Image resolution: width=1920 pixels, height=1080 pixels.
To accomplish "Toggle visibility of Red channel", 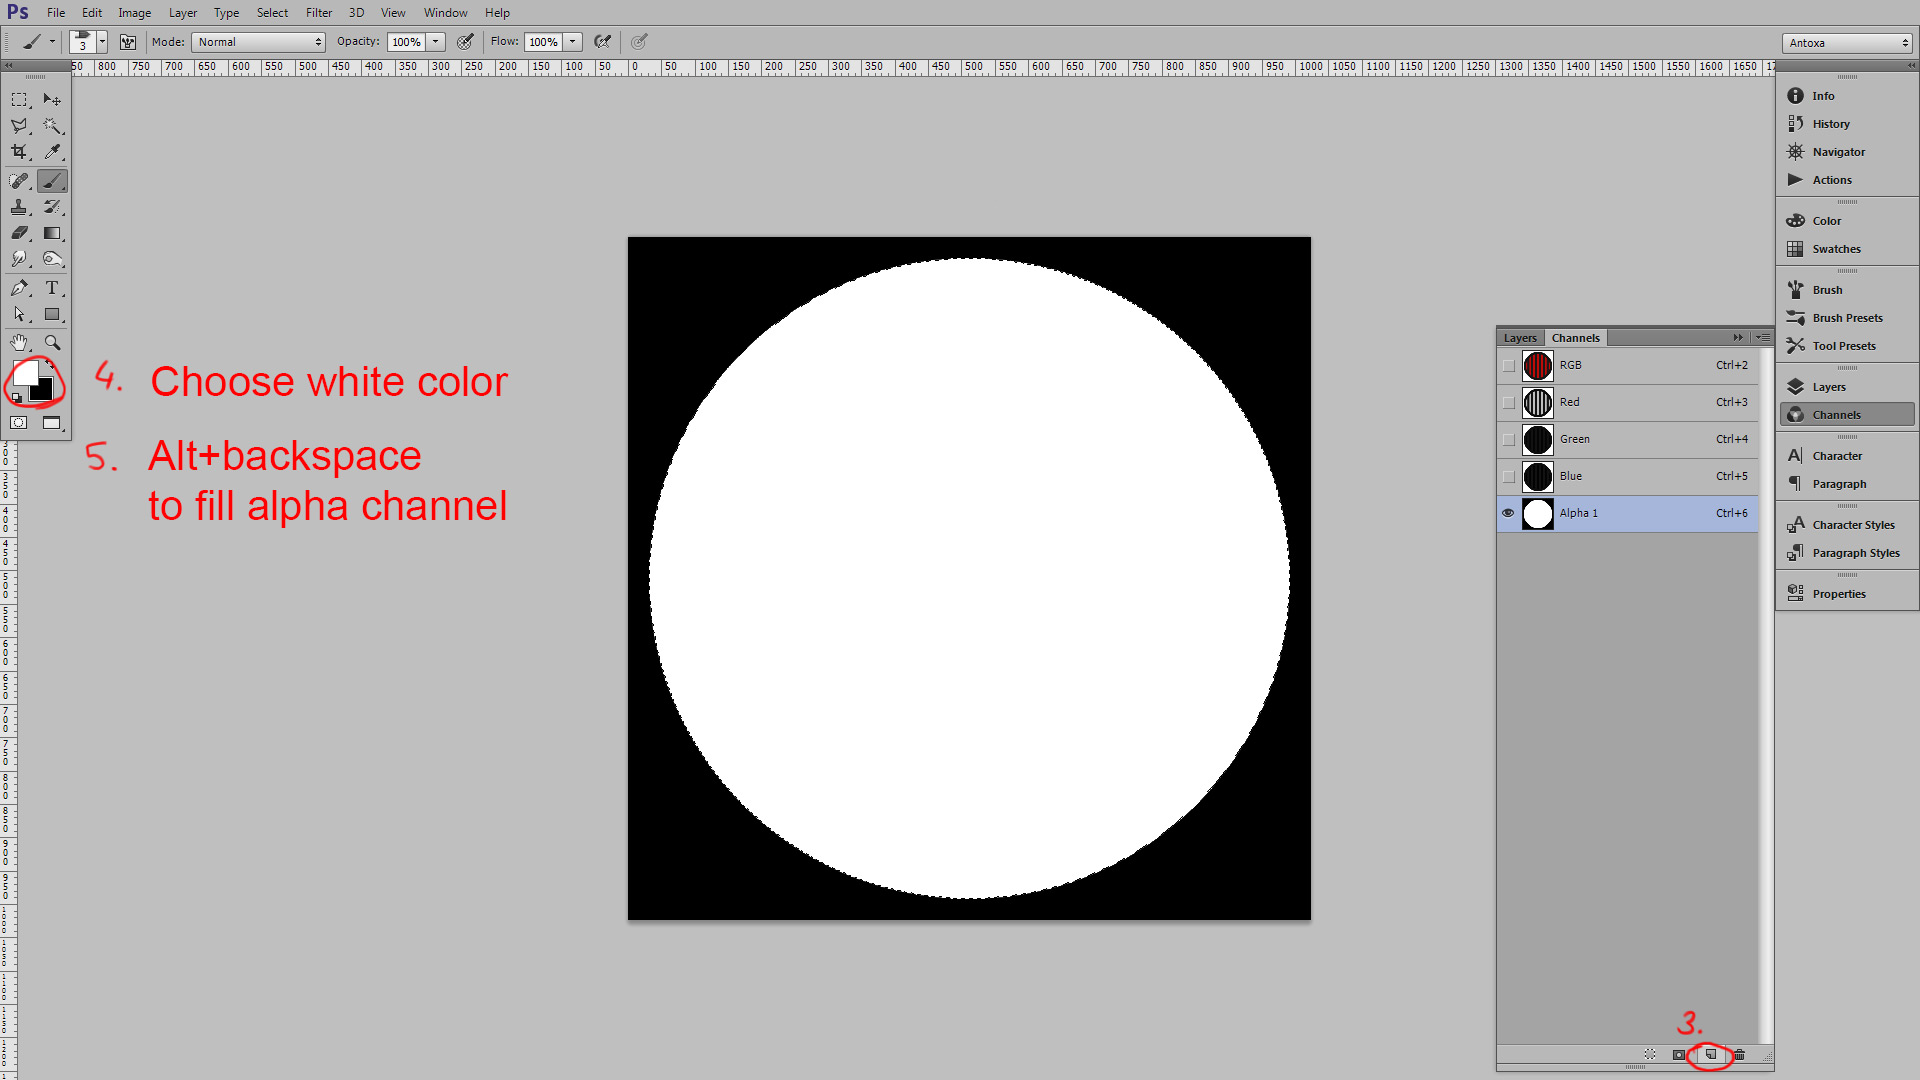I will 1508,403.
